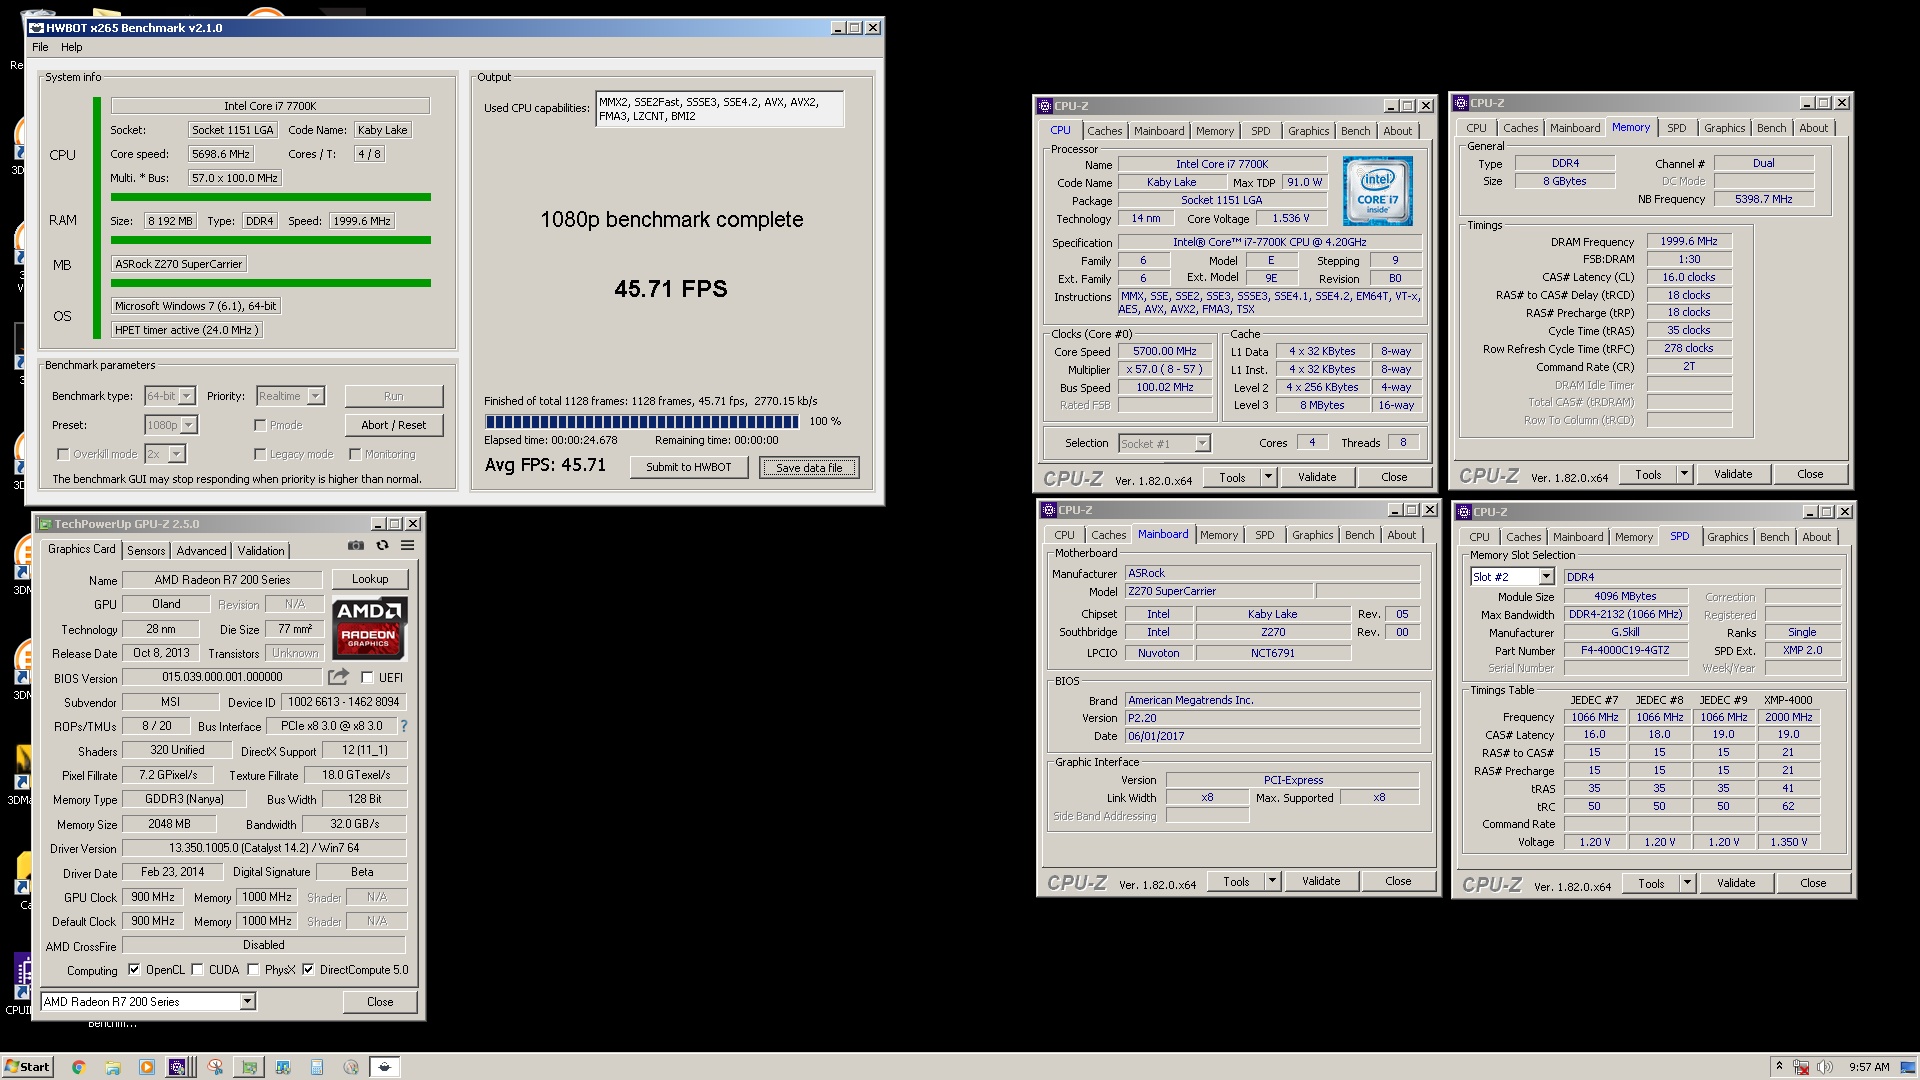Toggle UEFI checkbox in GPU-Z
1920x1080 pixels.
click(367, 677)
